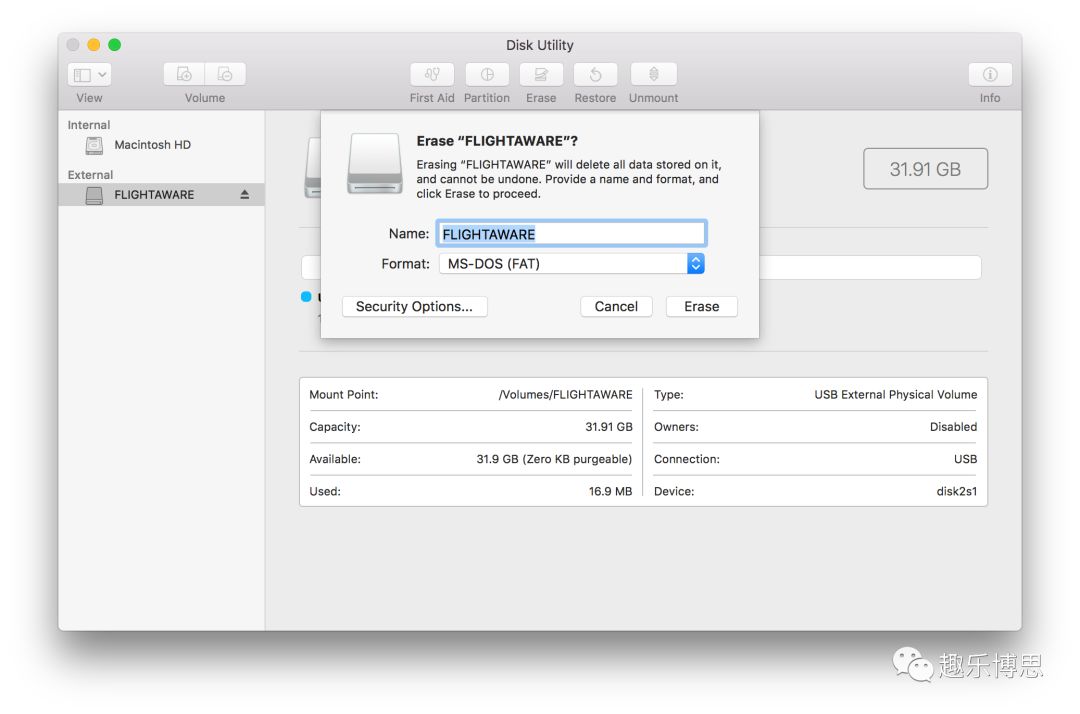Click the Restore toolbar icon
Viewport: 1080px width, 714px height.
(596, 74)
